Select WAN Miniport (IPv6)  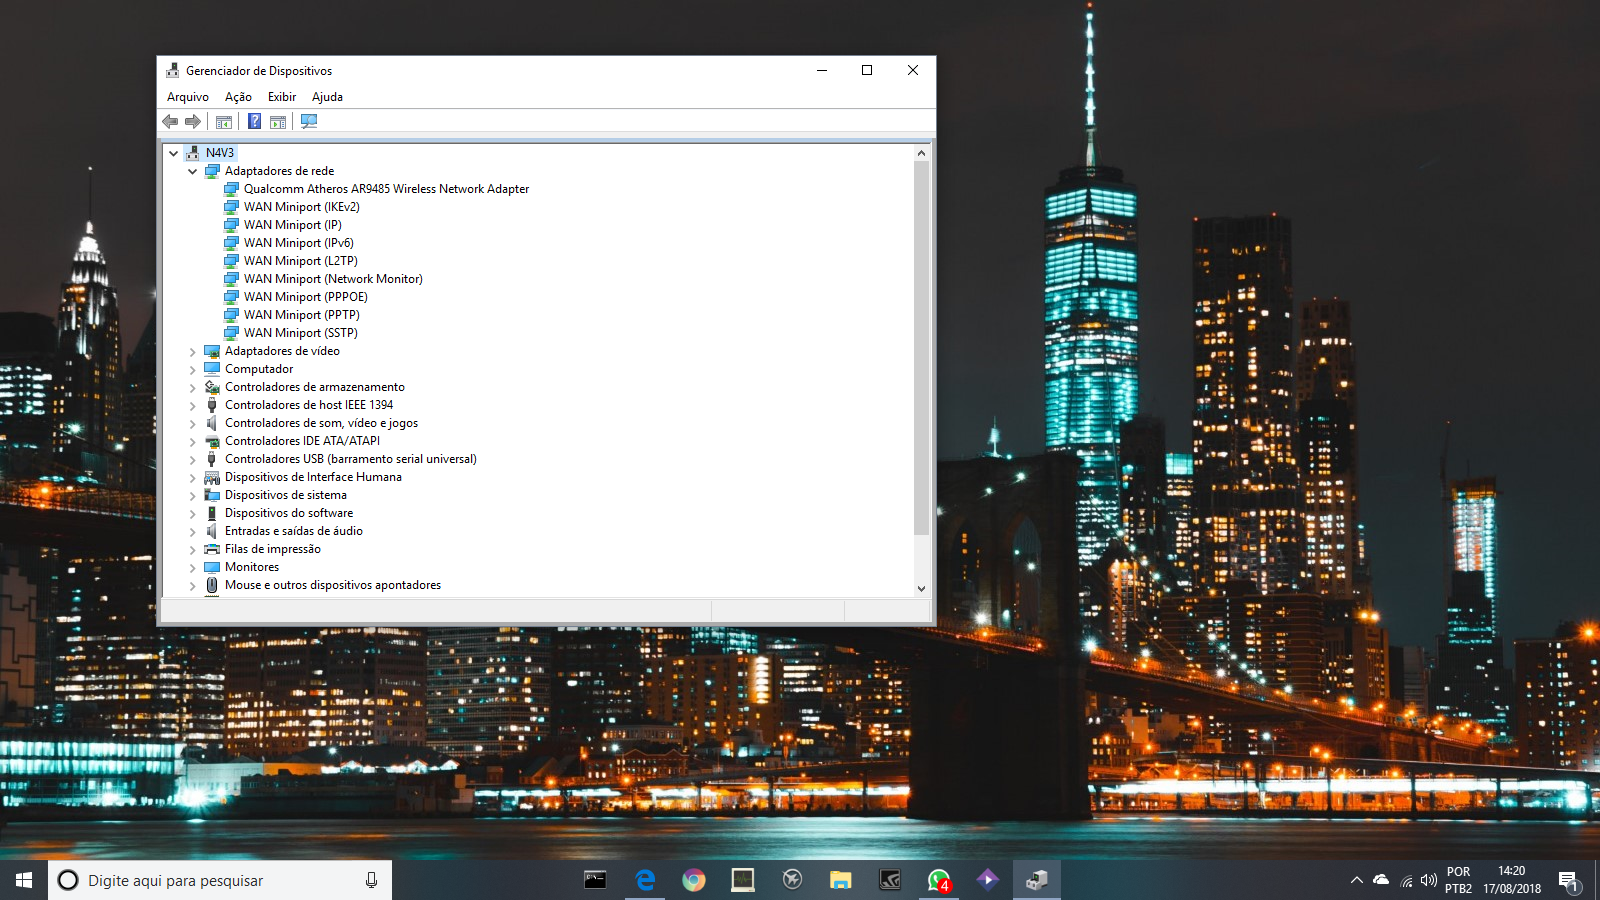point(298,243)
